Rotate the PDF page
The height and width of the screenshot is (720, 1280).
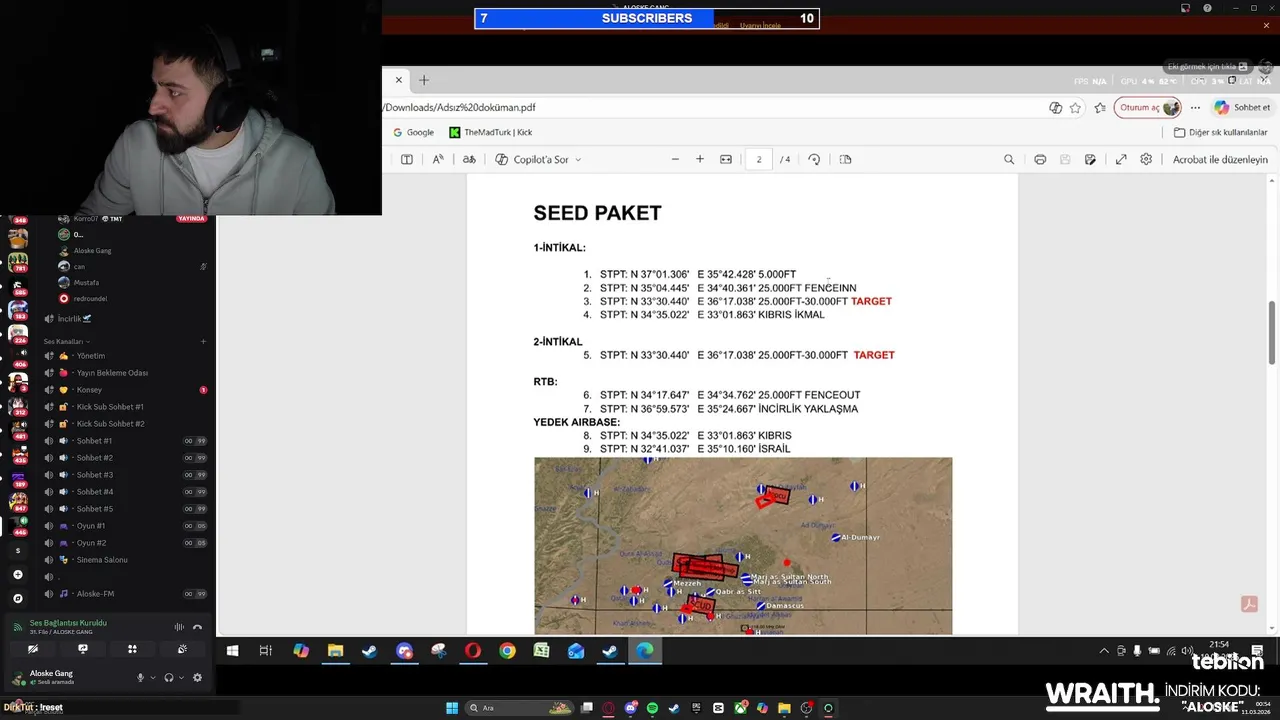pos(814,159)
